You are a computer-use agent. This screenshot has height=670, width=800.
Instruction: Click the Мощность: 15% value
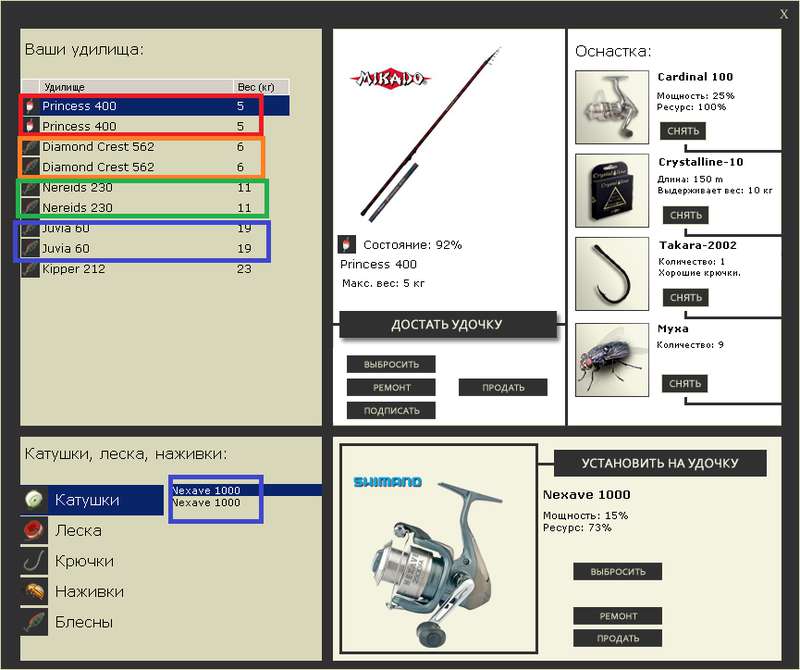pyautogui.click(x=585, y=515)
